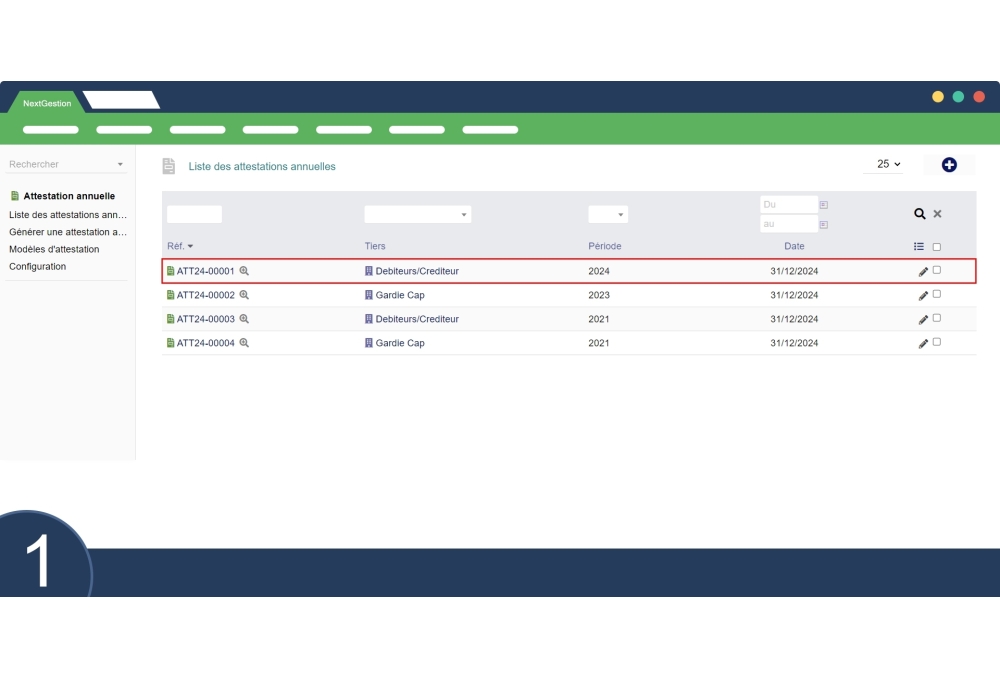
Task: Open 'Générer une attestation' in the sidebar
Action: [68, 232]
